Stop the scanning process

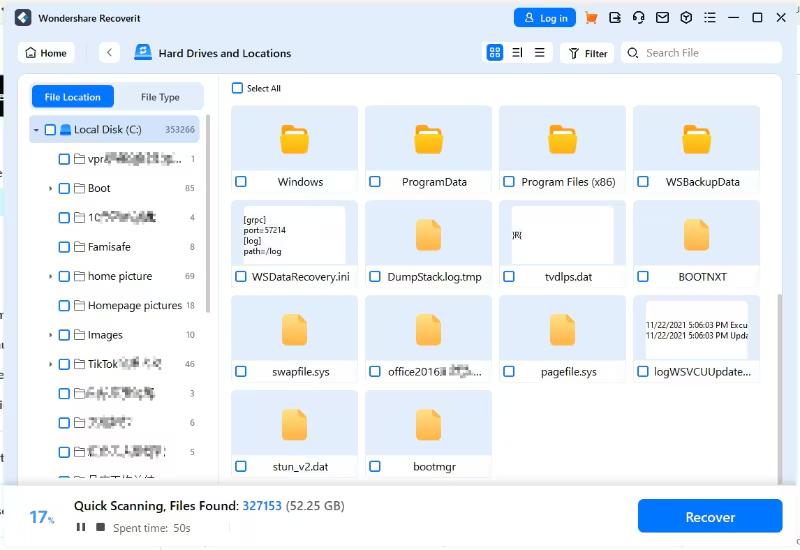pos(100,527)
